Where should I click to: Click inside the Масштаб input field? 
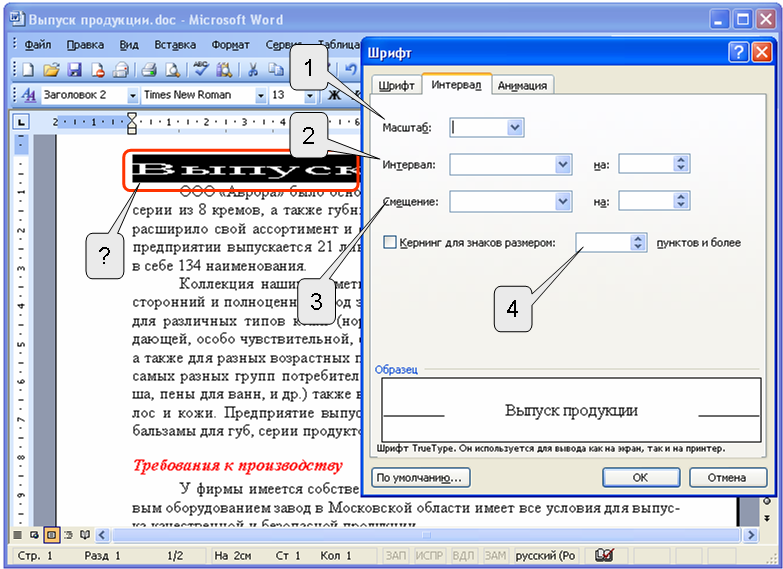(477, 127)
